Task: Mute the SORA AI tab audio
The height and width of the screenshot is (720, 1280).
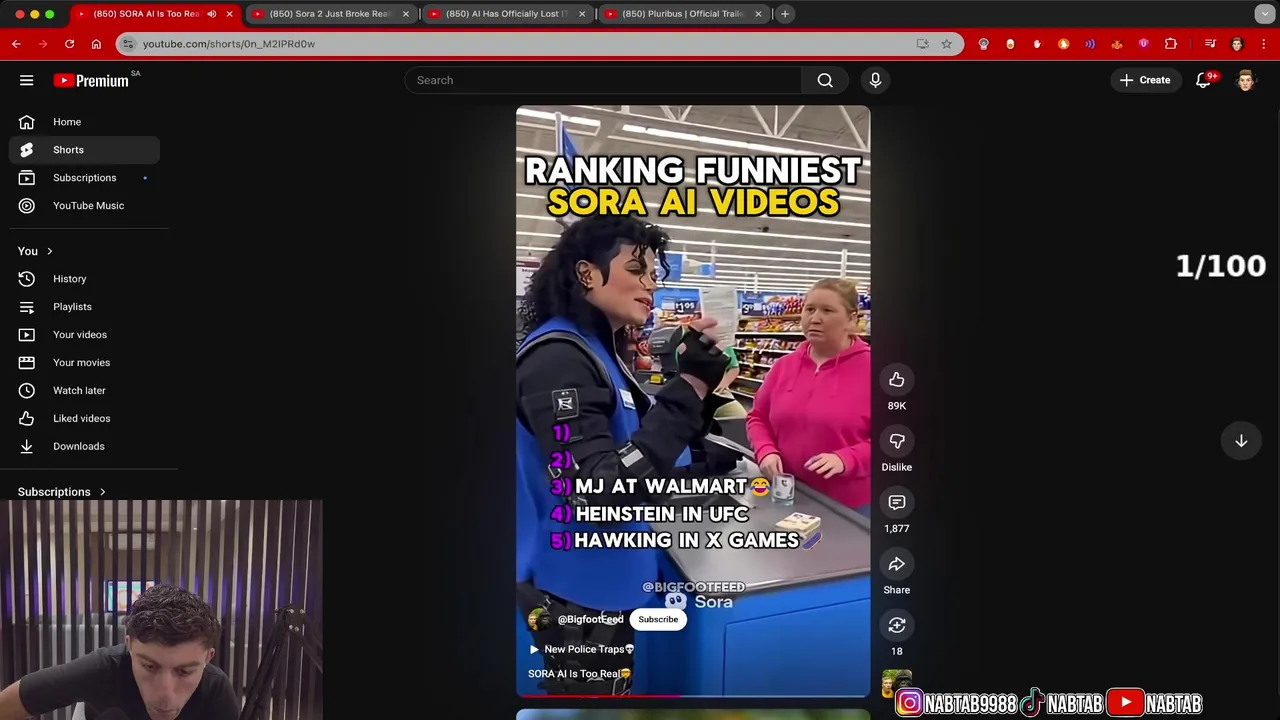Action: 211,14
